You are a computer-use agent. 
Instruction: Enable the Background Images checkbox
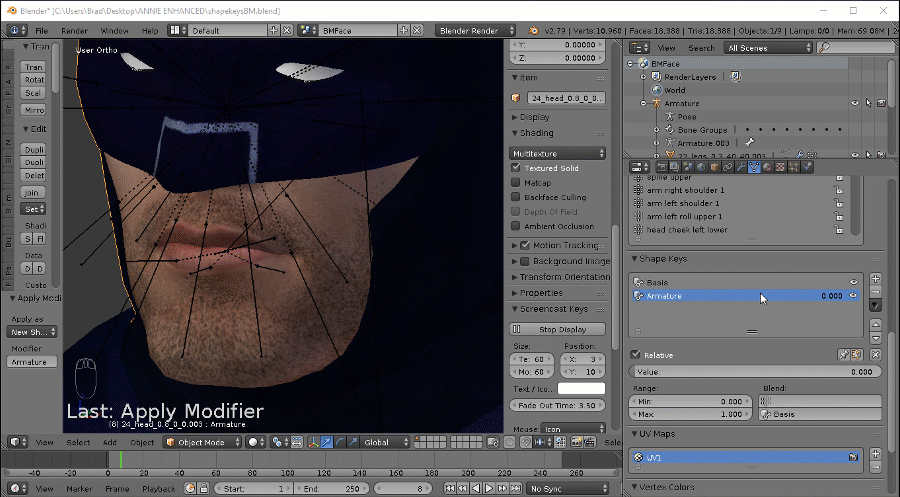525,261
